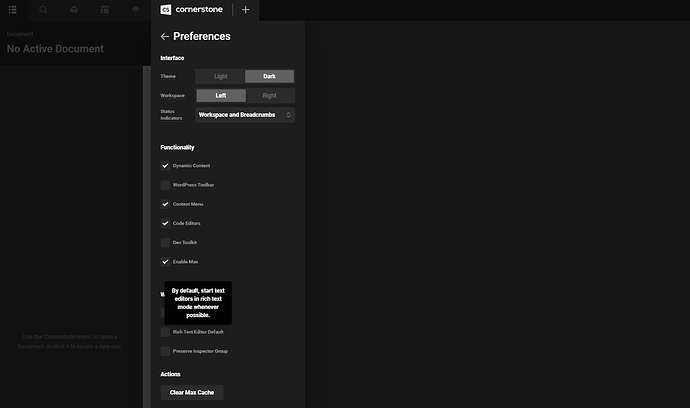Toggle the Code Editors checkbox
The width and height of the screenshot is (690, 408).
coord(165,223)
